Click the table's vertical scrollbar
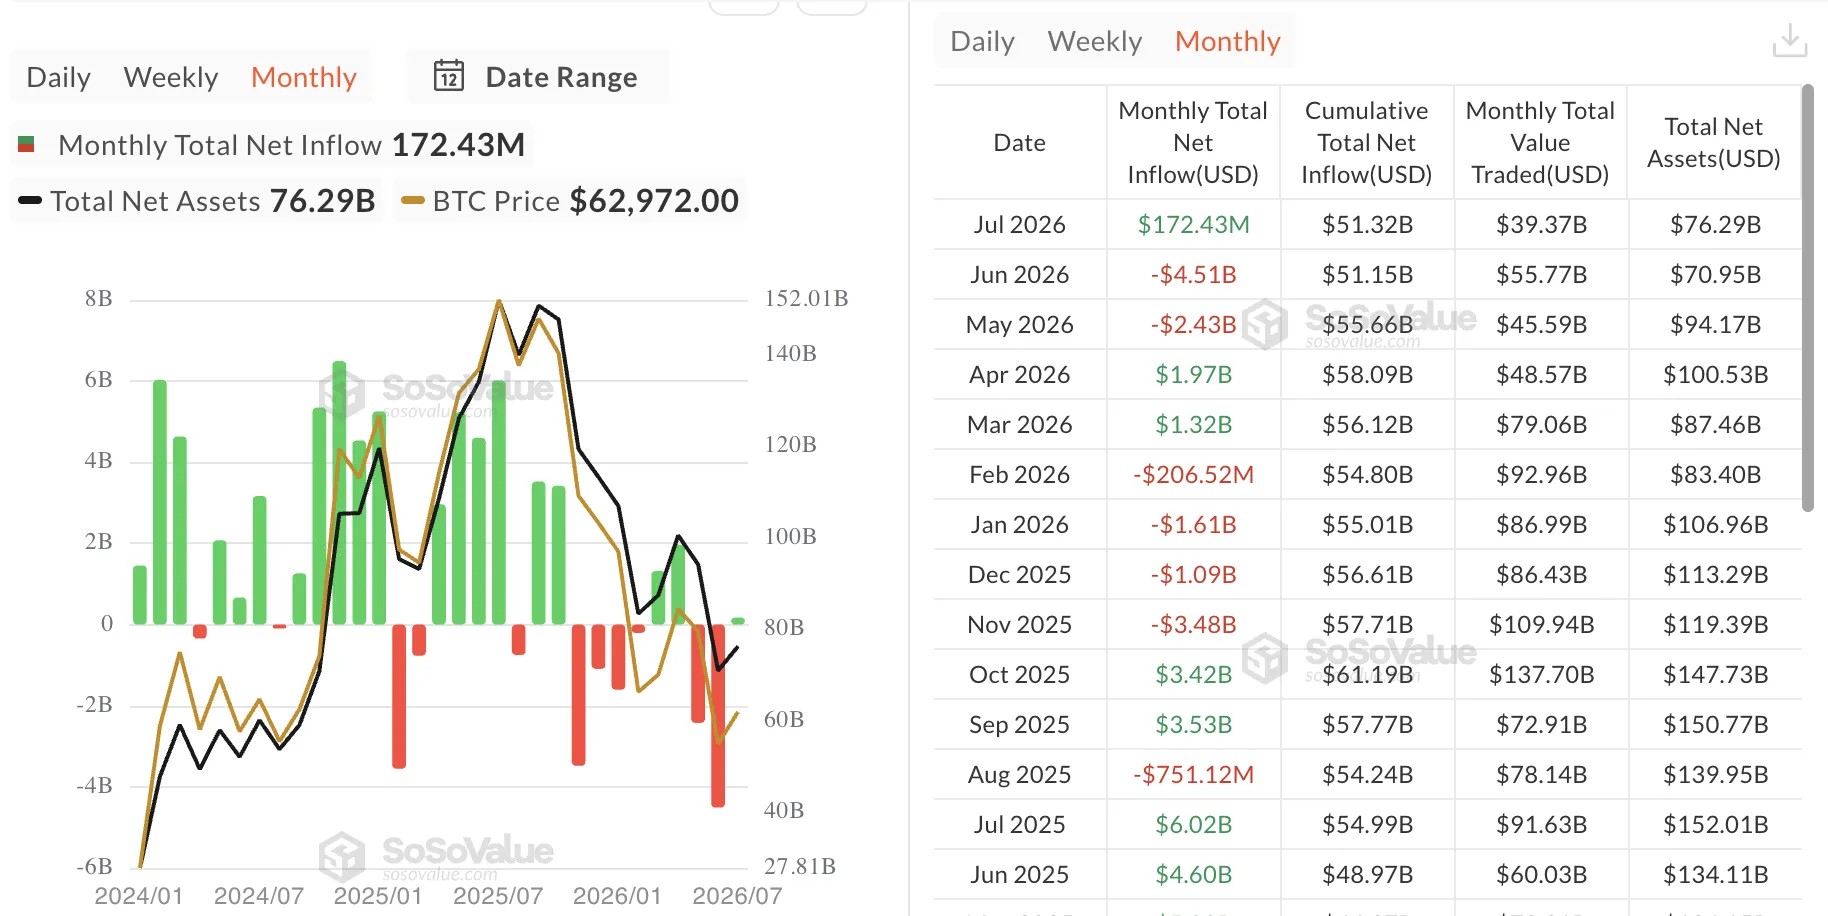The height and width of the screenshot is (916, 1828). 1807,298
